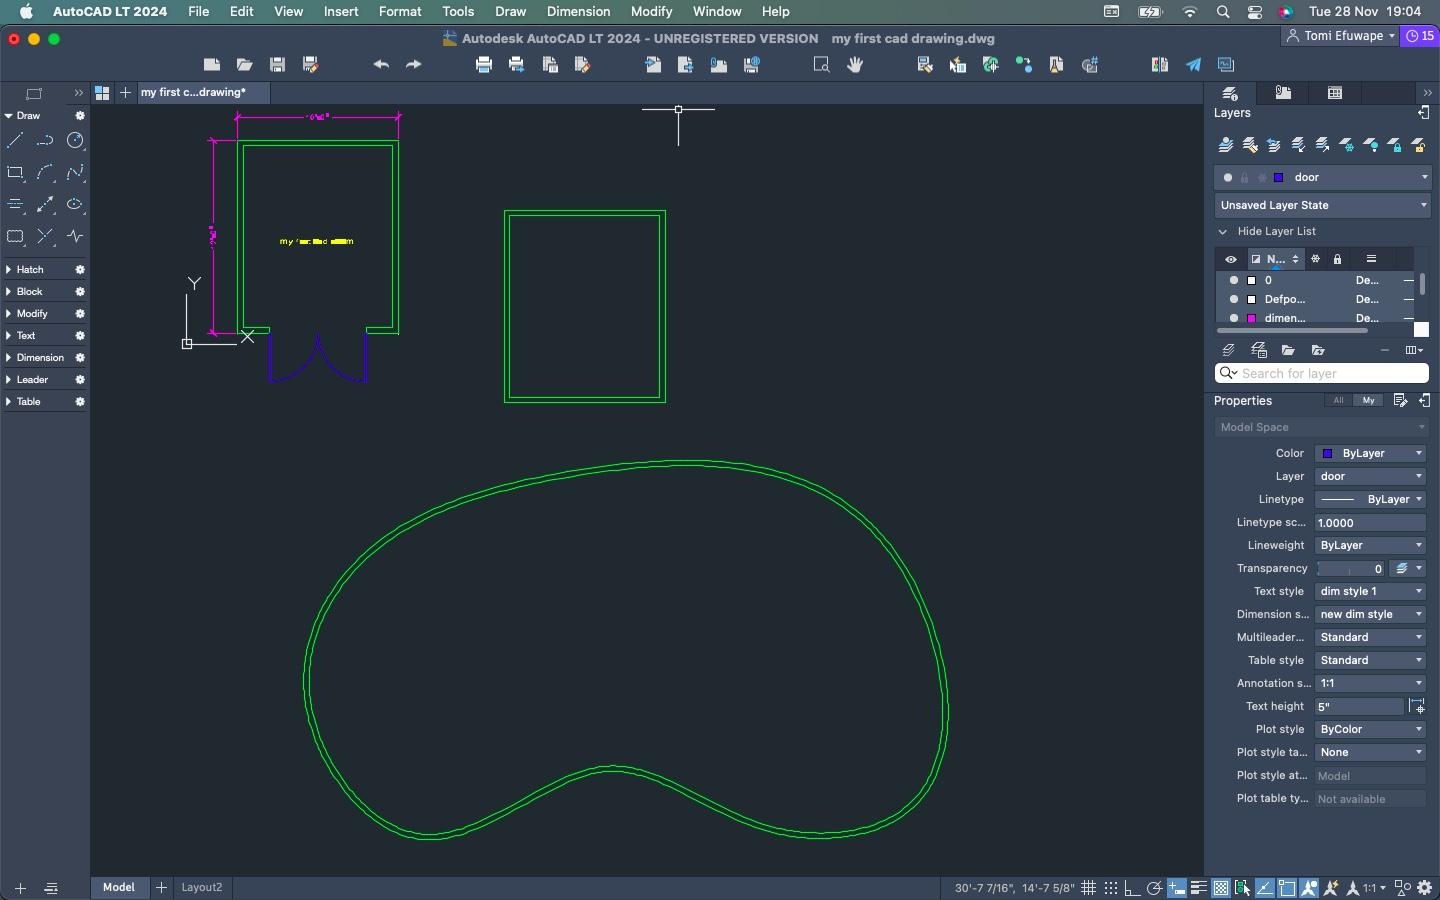This screenshot has width=1440, height=900.
Task: Add a new layout with plus button
Action: click(x=160, y=888)
